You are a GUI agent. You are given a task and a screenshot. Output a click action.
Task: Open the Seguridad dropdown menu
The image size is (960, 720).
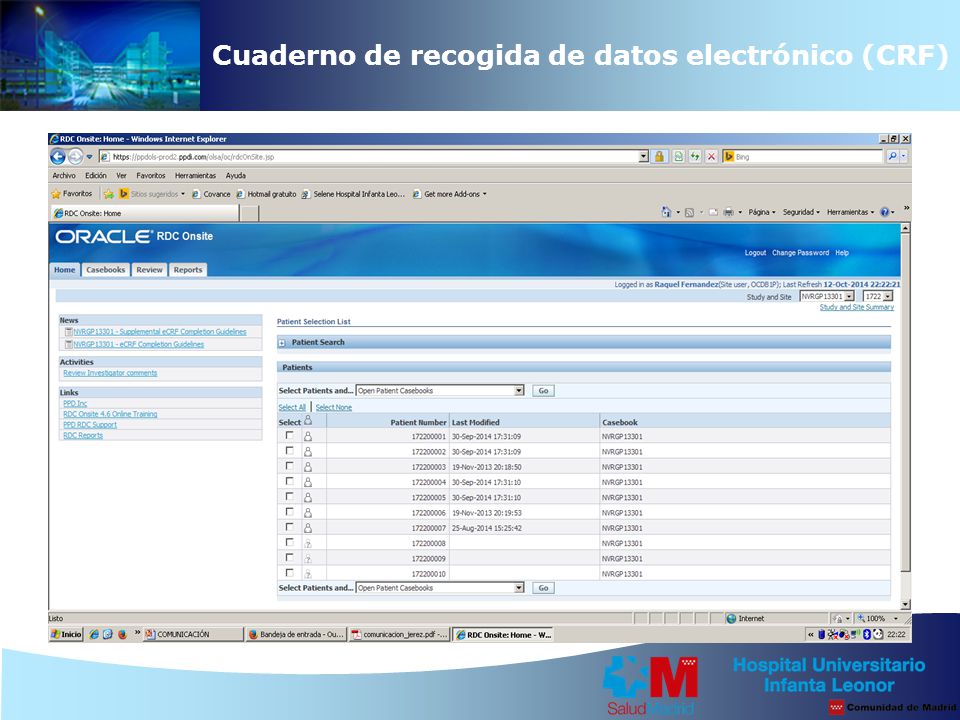pyautogui.click(x=801, y=212)
